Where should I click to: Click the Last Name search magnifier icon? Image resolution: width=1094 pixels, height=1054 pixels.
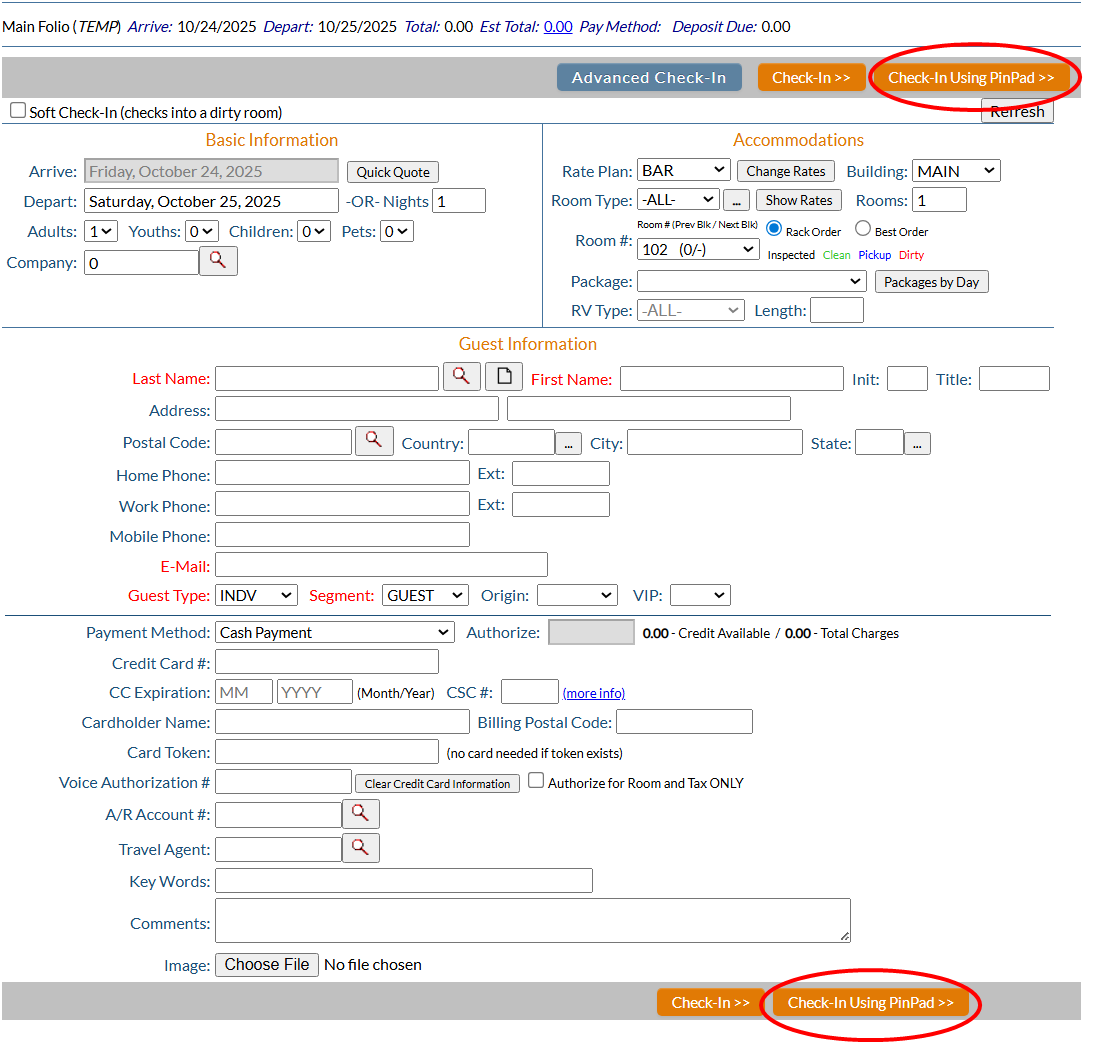pyautogui.click(x=461, y=377)
